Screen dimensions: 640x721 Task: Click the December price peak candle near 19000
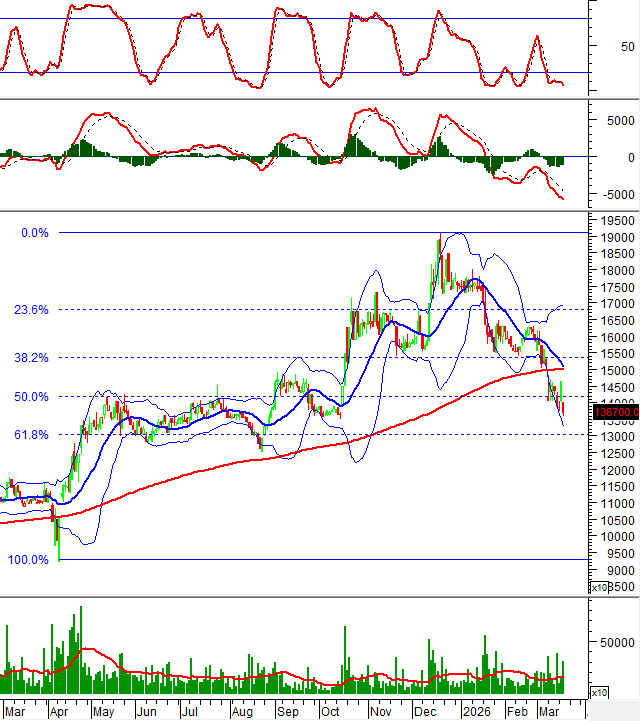coord(439,243)
